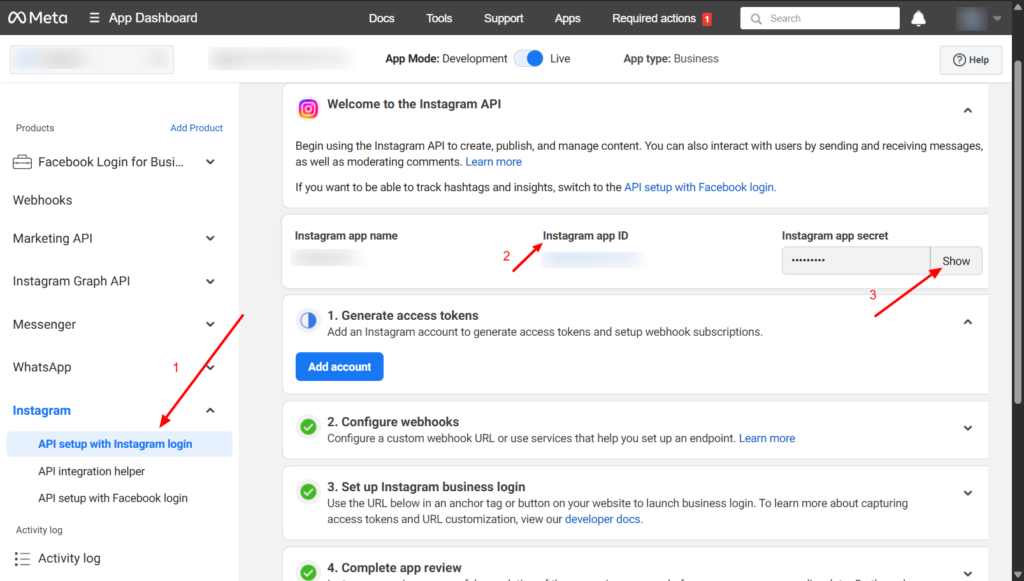Open Required actions

(654, 18)
